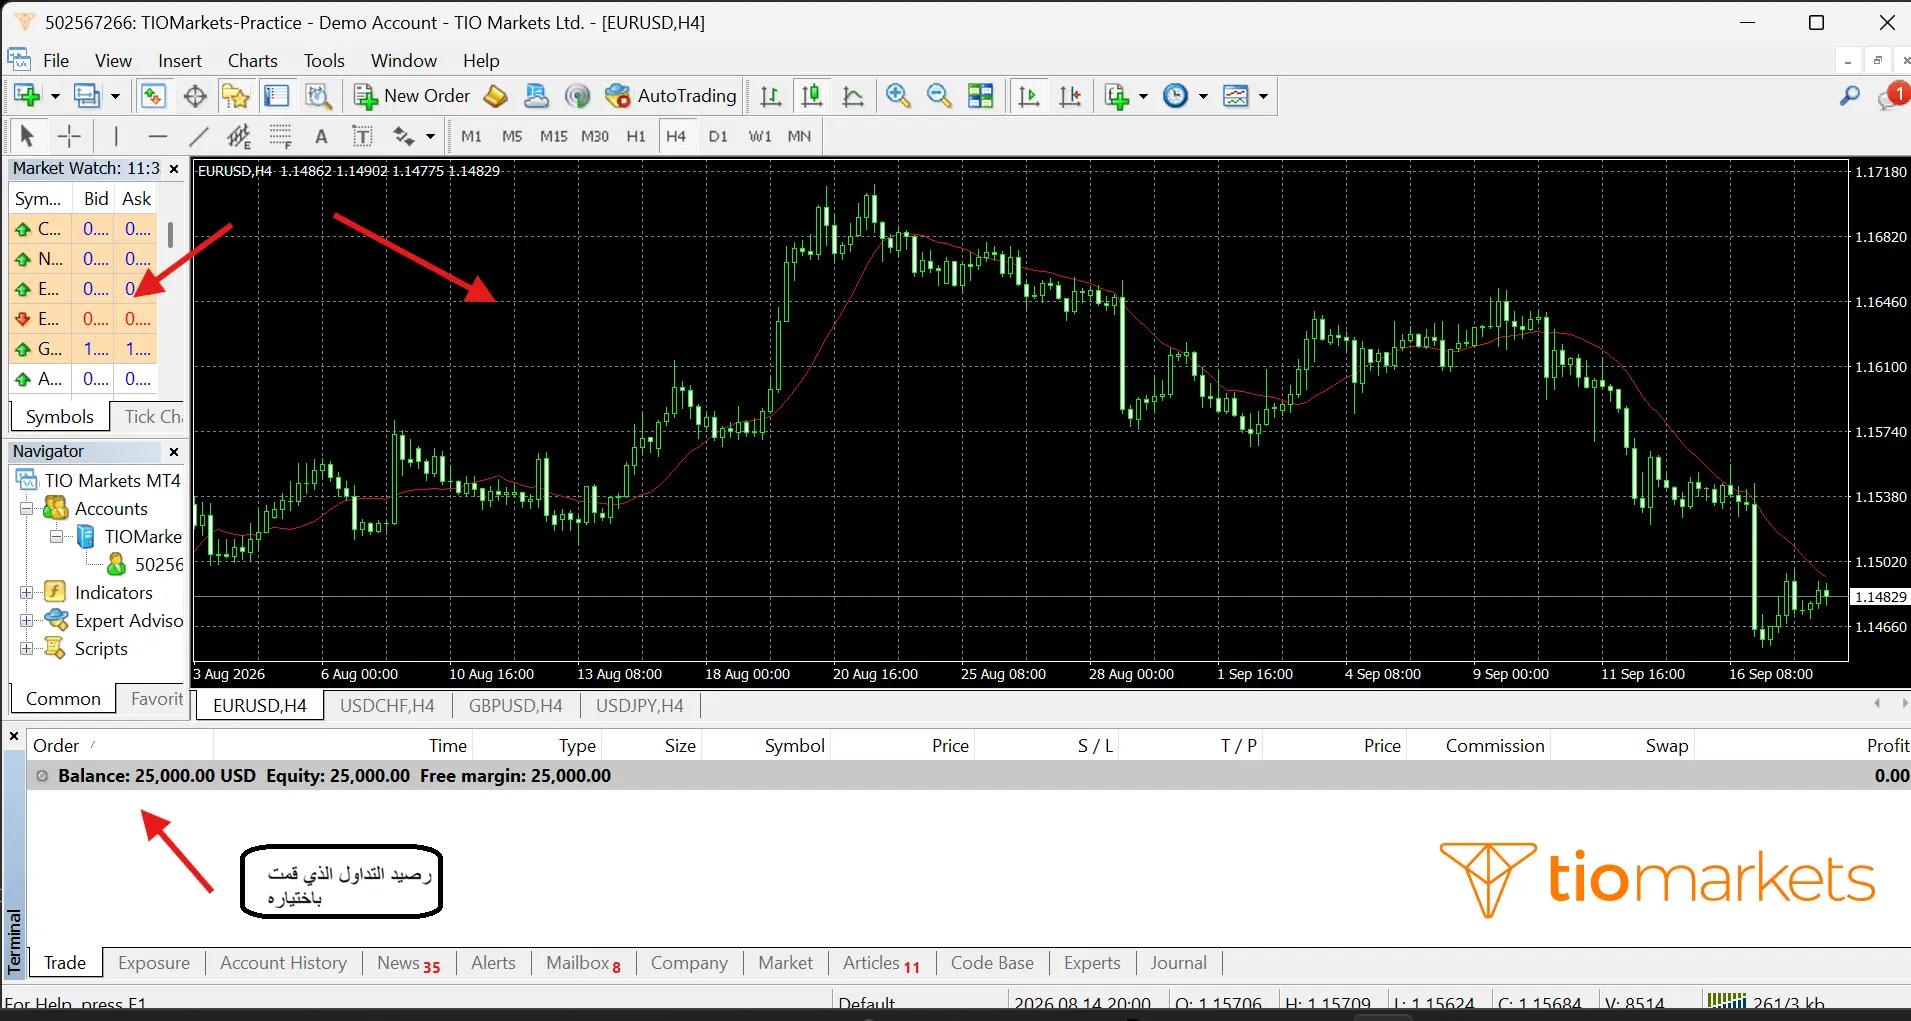Select the horizontal line drawing tool
The width and height of the screenshot is (1911, 1021).
click(x=157, y=136)
